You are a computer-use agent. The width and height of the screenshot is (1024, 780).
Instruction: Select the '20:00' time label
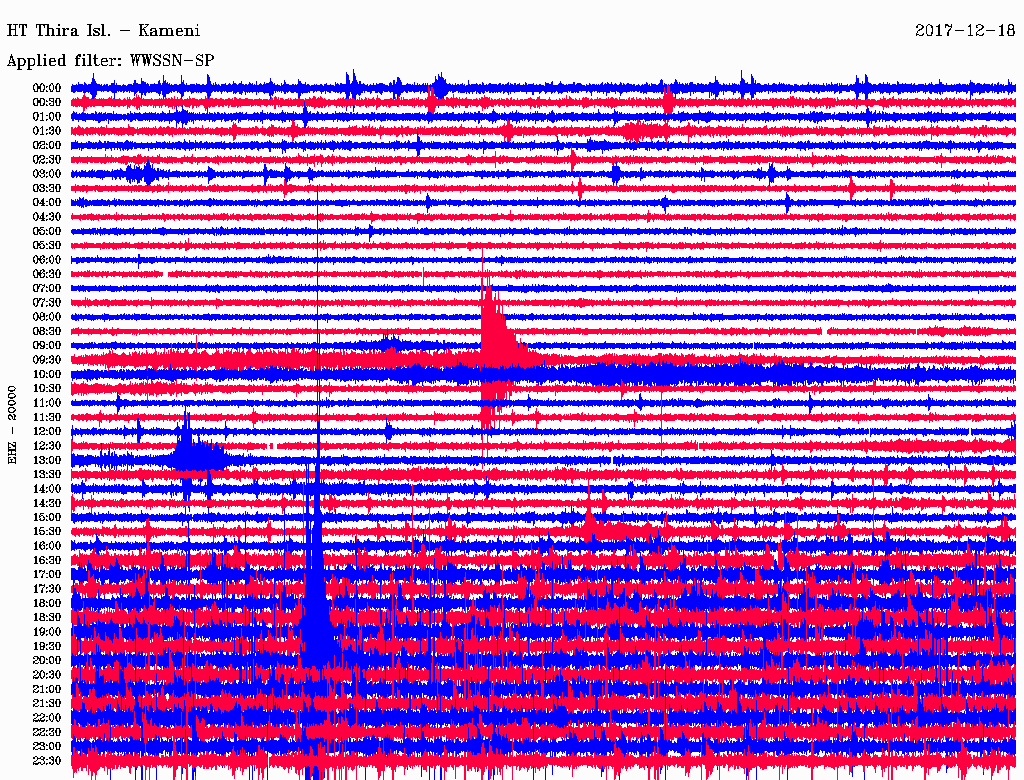click(47, 661)
